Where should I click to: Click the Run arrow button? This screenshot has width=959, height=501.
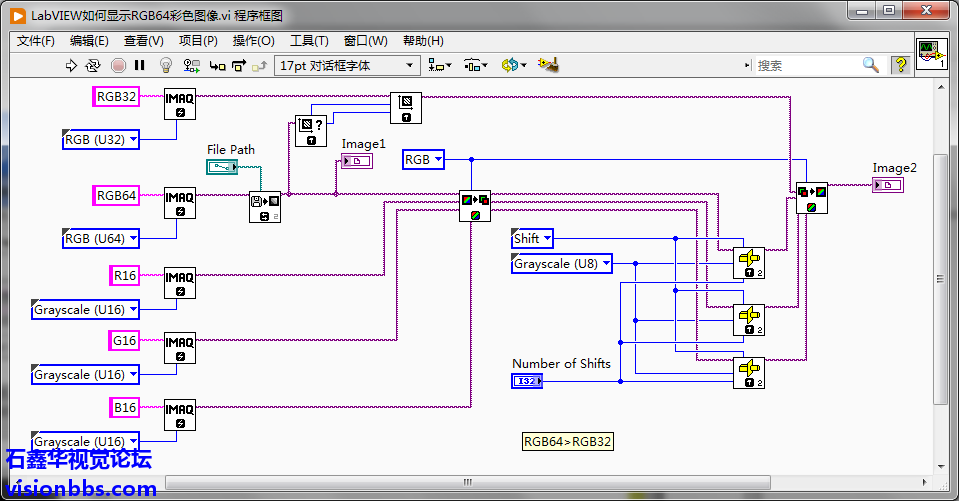coord(71,65)
